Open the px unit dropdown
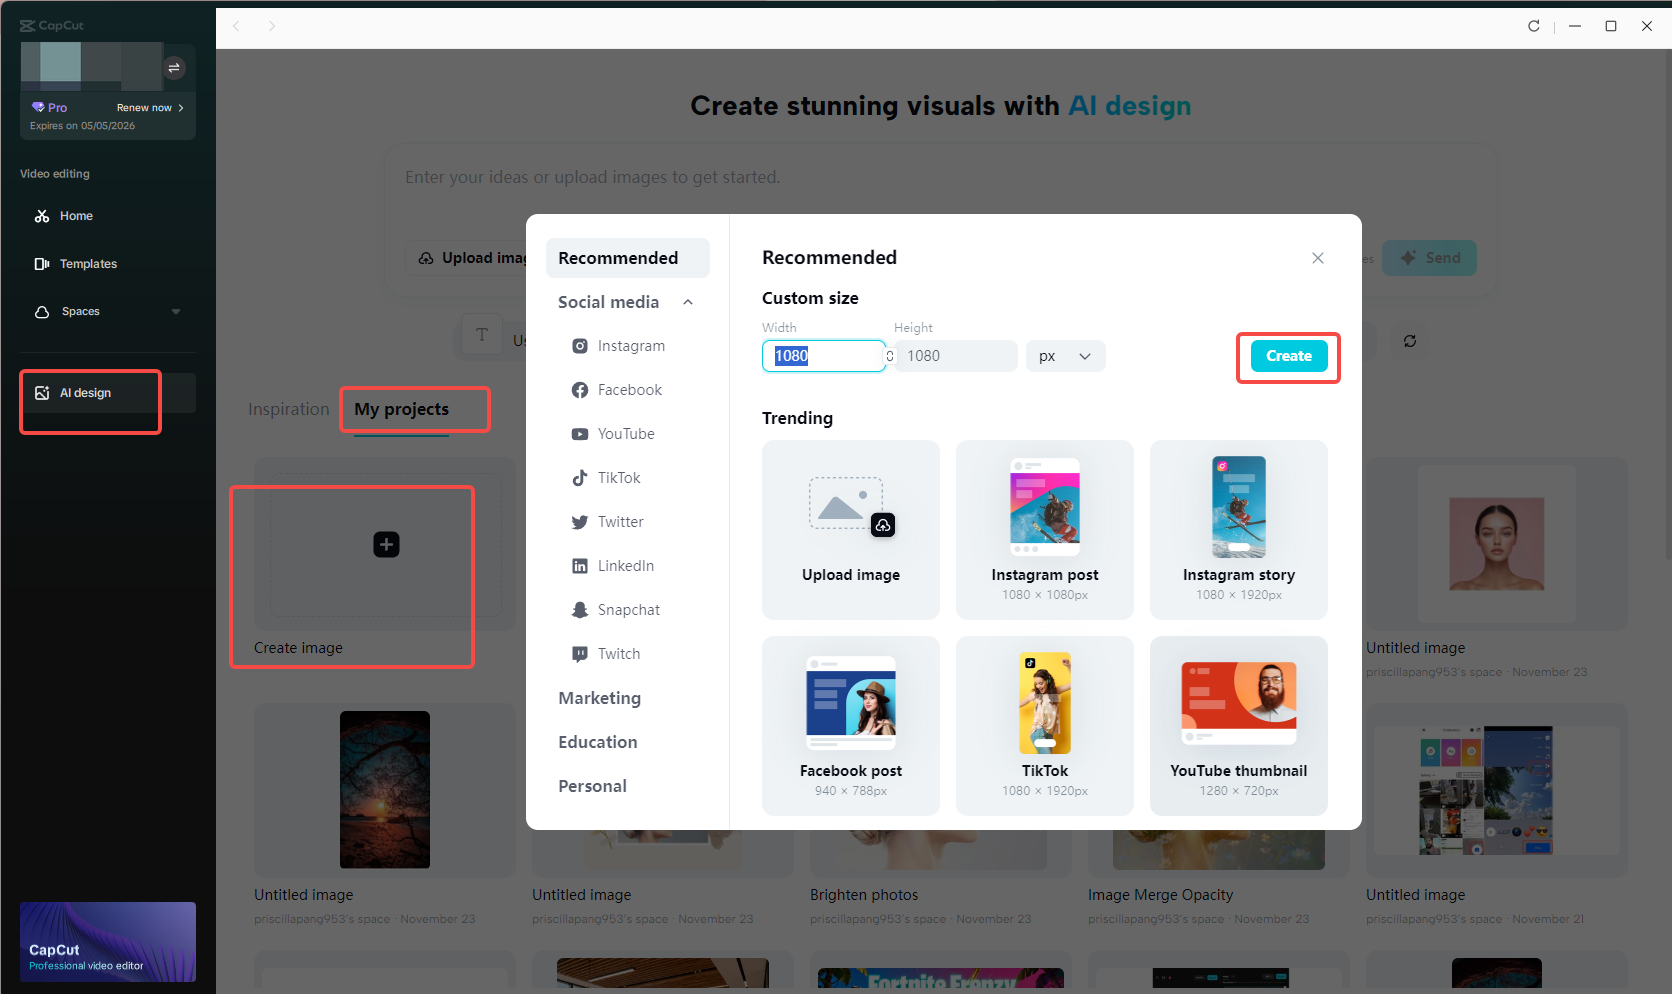Viewport: 1672px width, 994px height. tap(1064, 355)
